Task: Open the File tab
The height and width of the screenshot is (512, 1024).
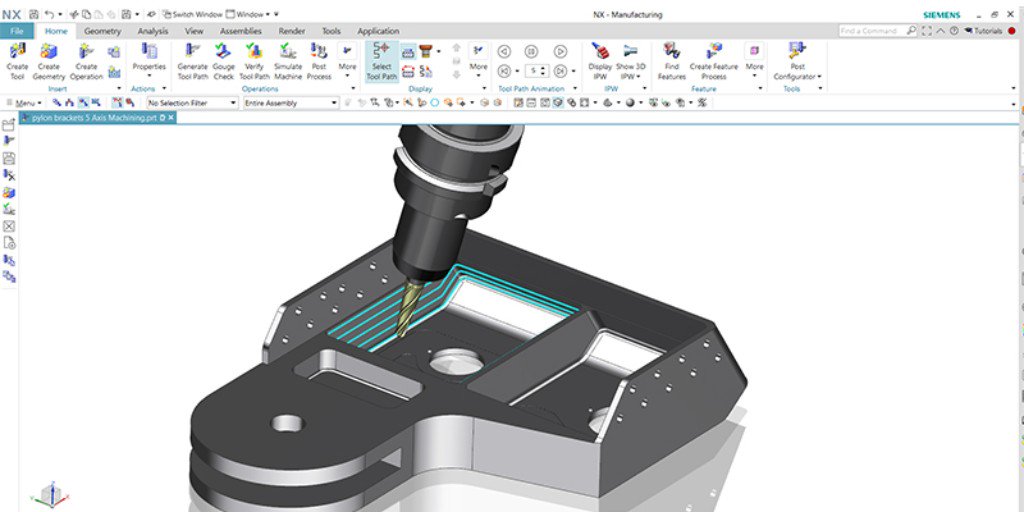Action: point(17,31)
